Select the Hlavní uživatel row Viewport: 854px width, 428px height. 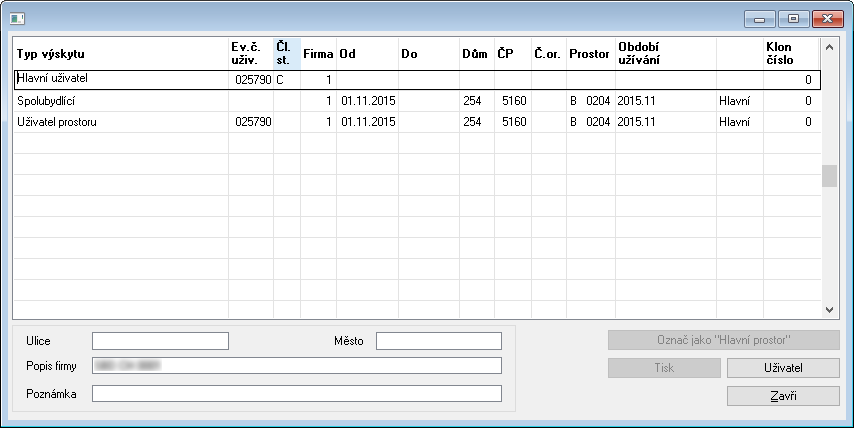pyautogui.click(x=417, y=80)
